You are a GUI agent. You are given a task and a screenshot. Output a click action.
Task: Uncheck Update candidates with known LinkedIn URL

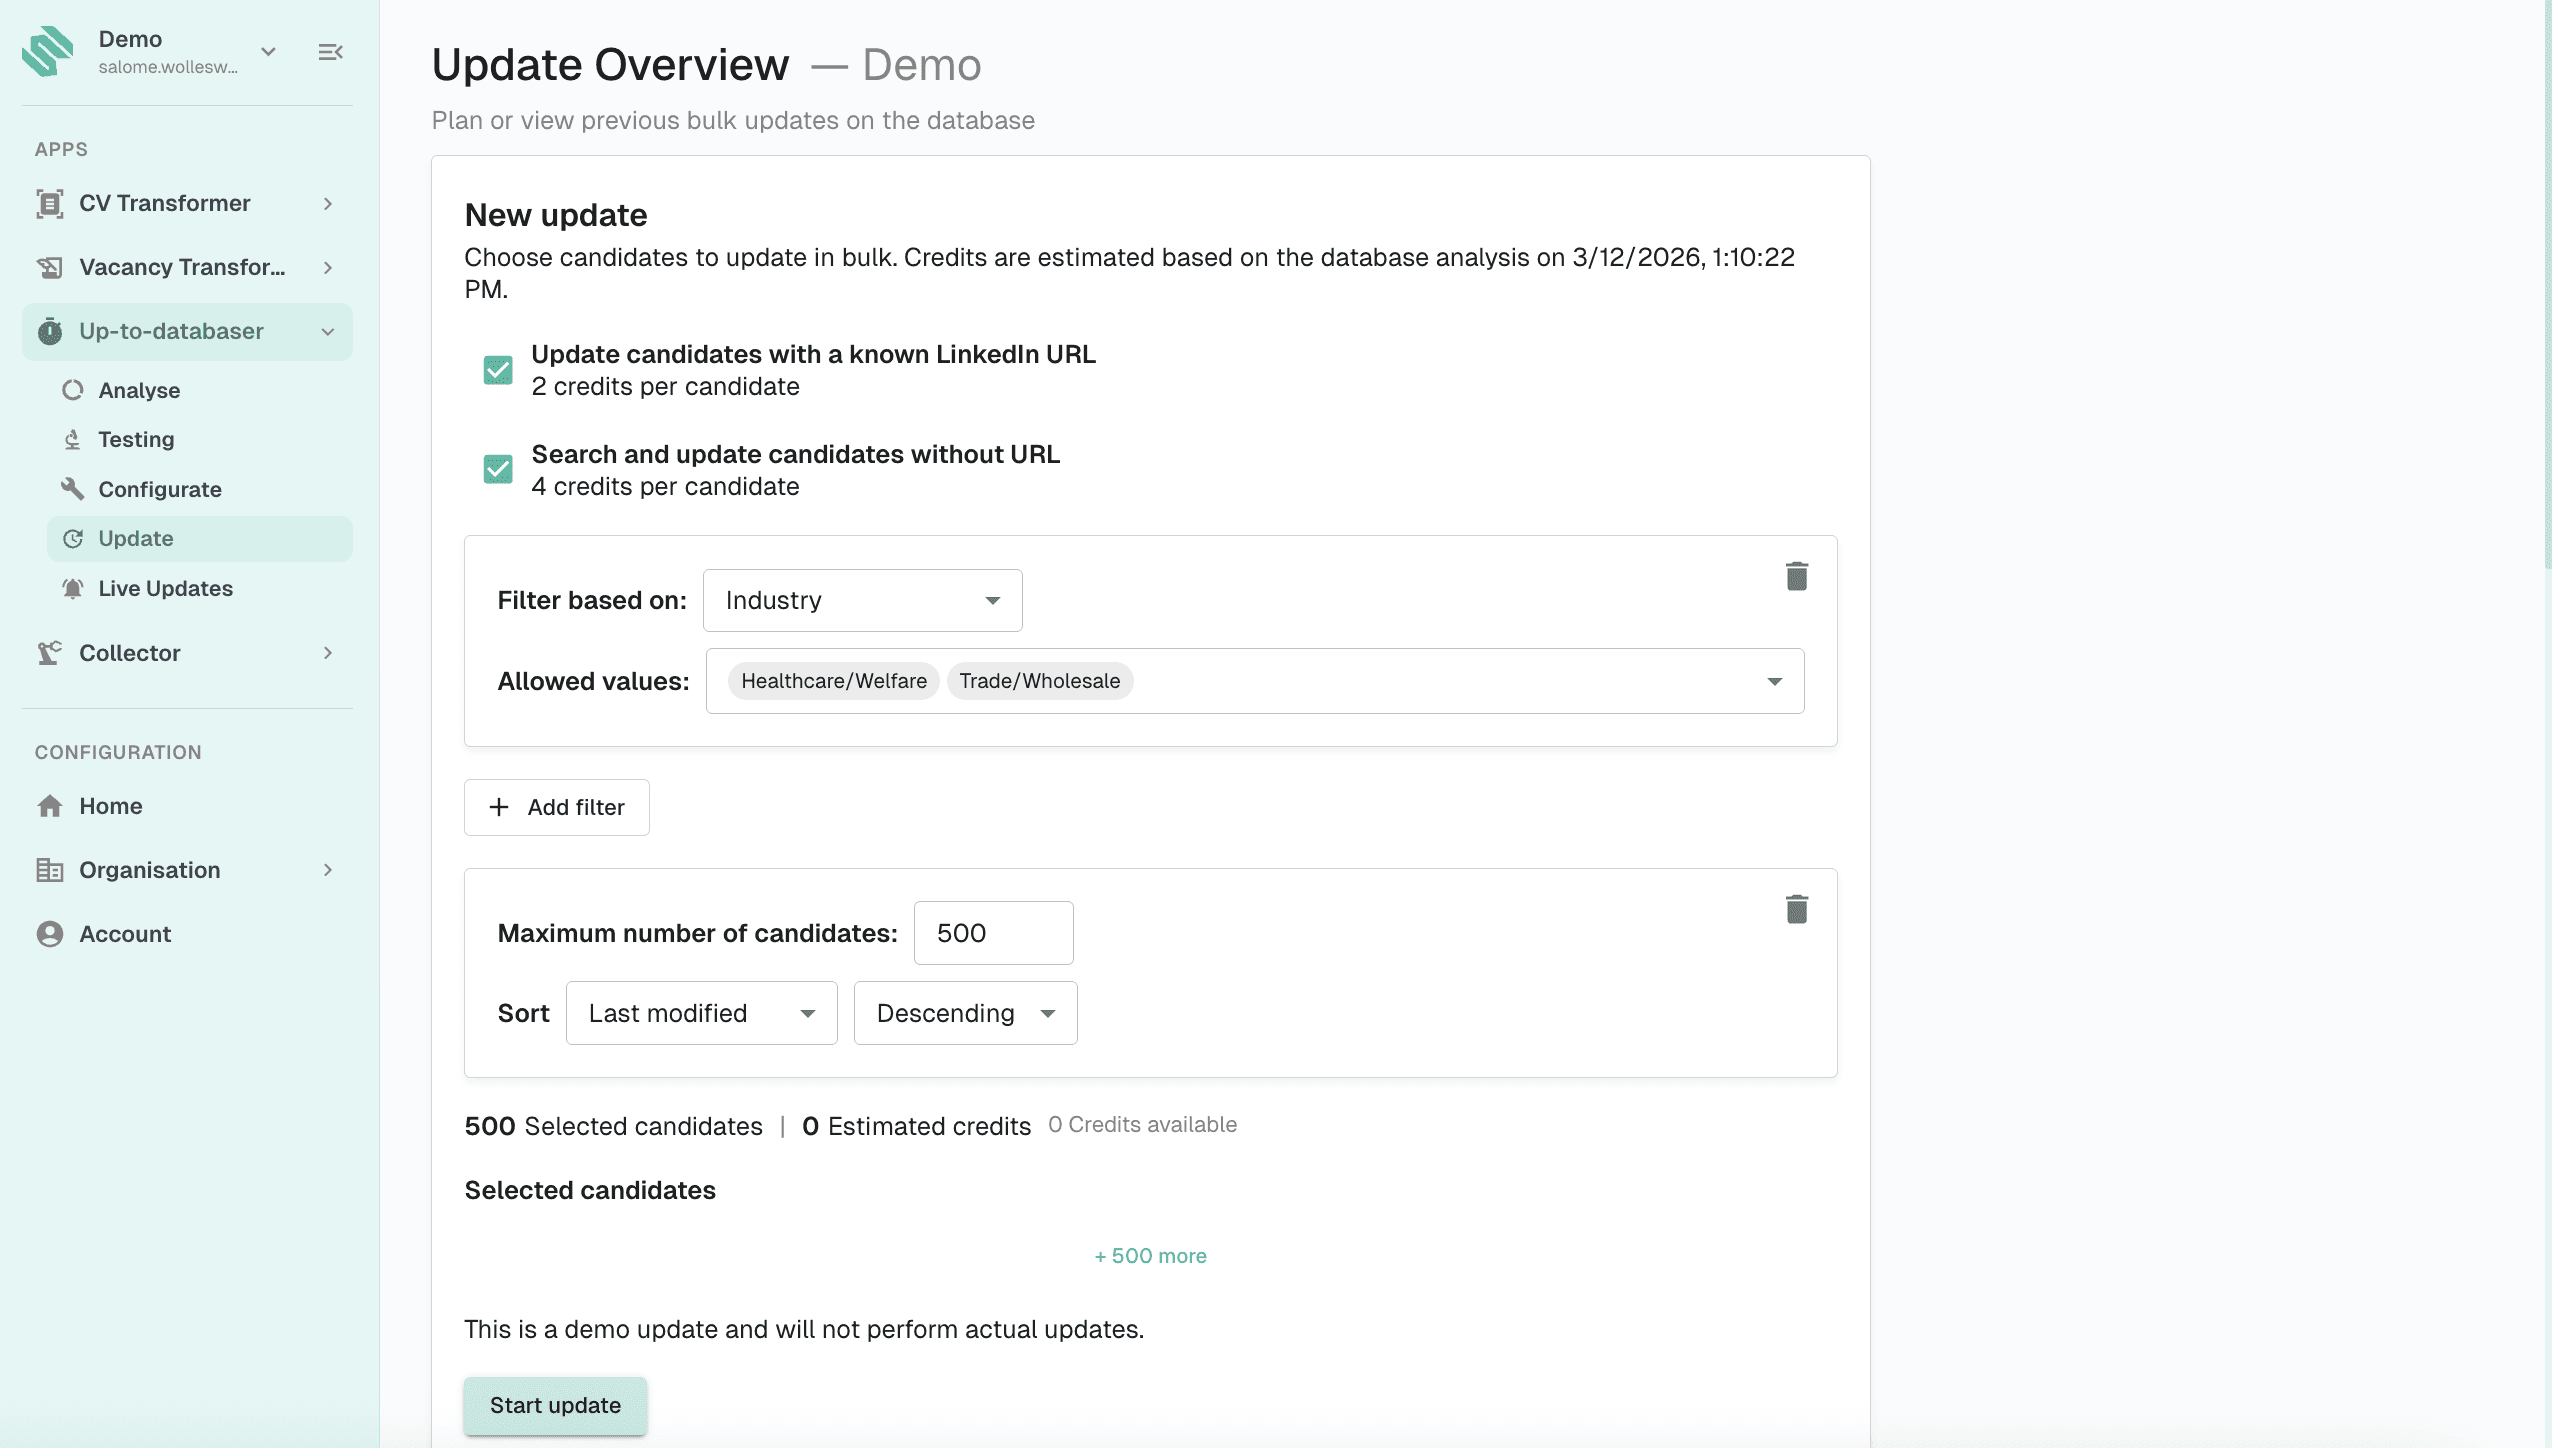click(498, 370)
